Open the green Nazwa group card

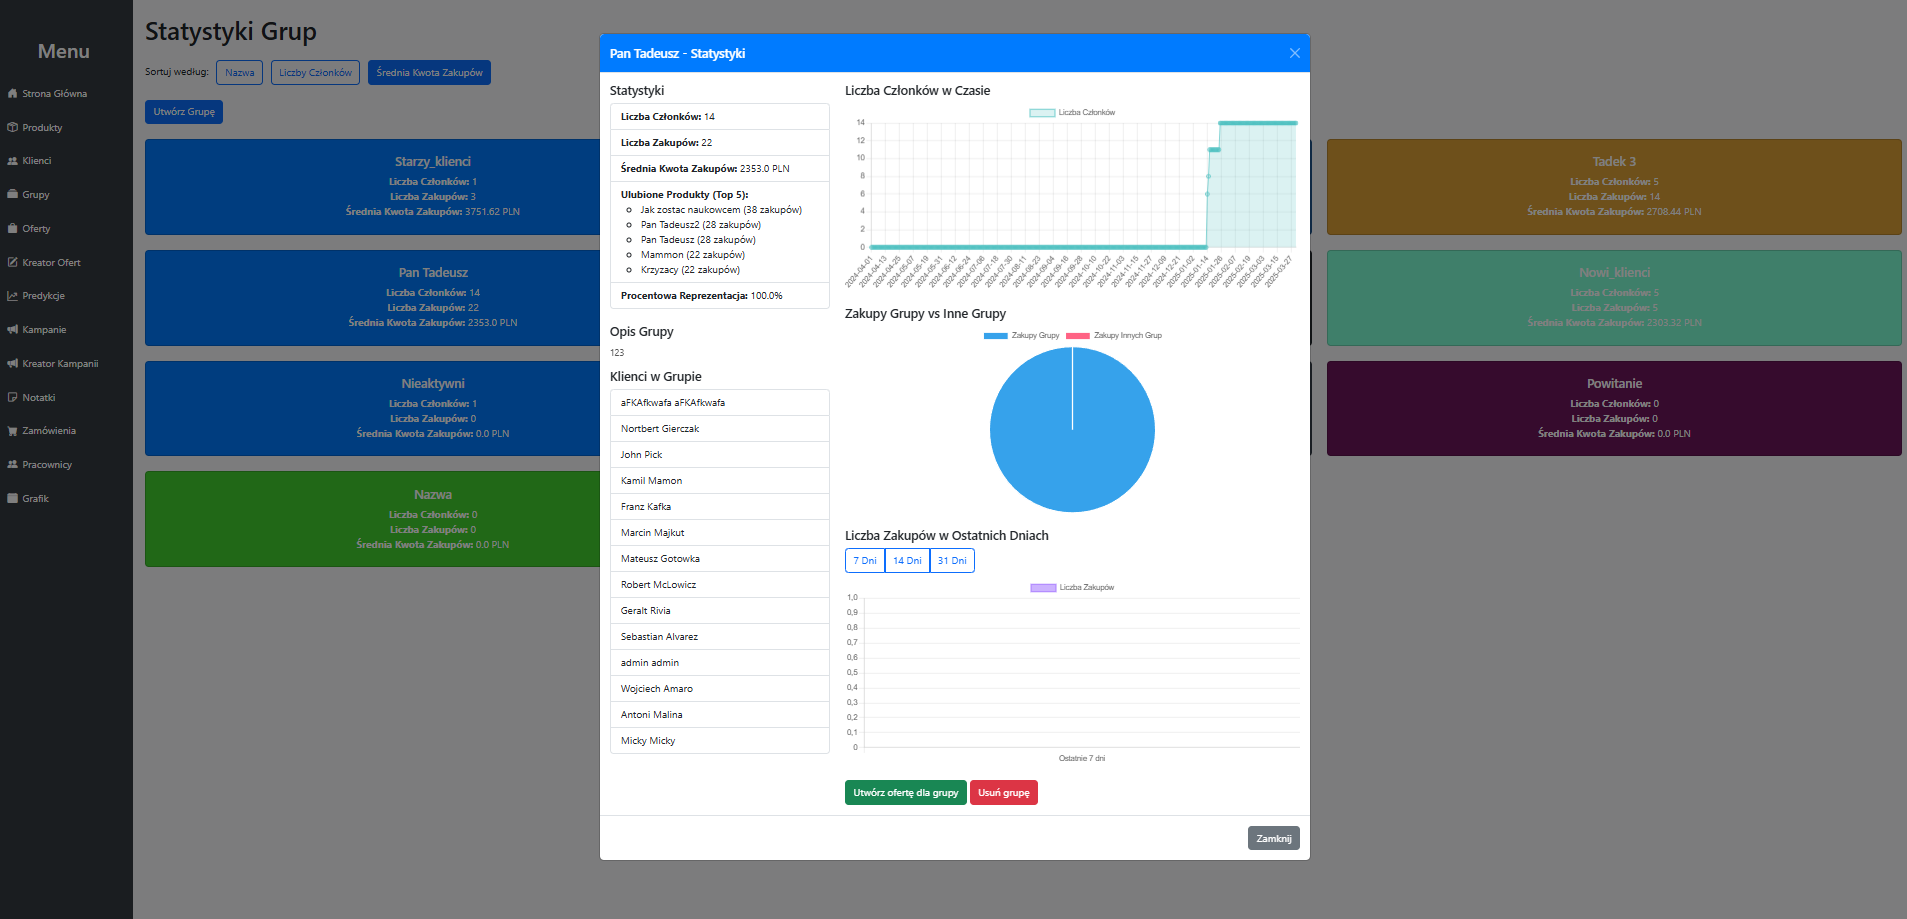(x=372, y=519)
